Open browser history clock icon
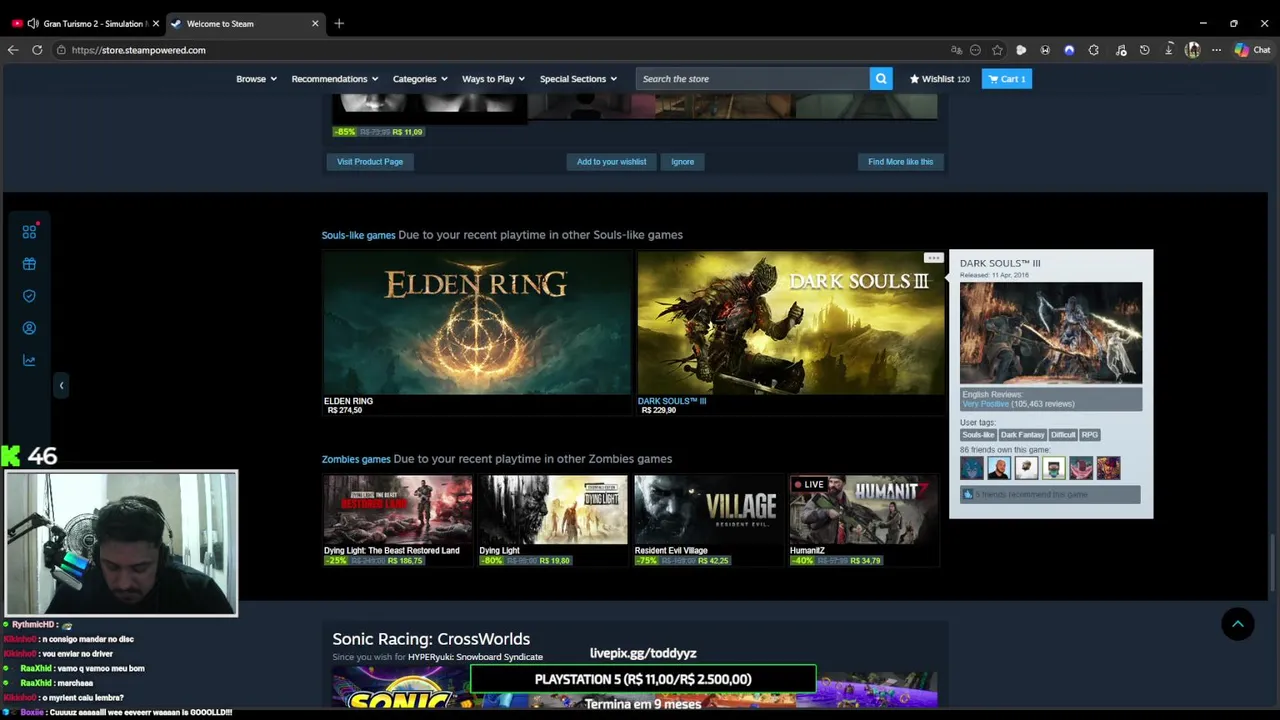Viewport: 1280px width, 720px height. (1144, 50)
